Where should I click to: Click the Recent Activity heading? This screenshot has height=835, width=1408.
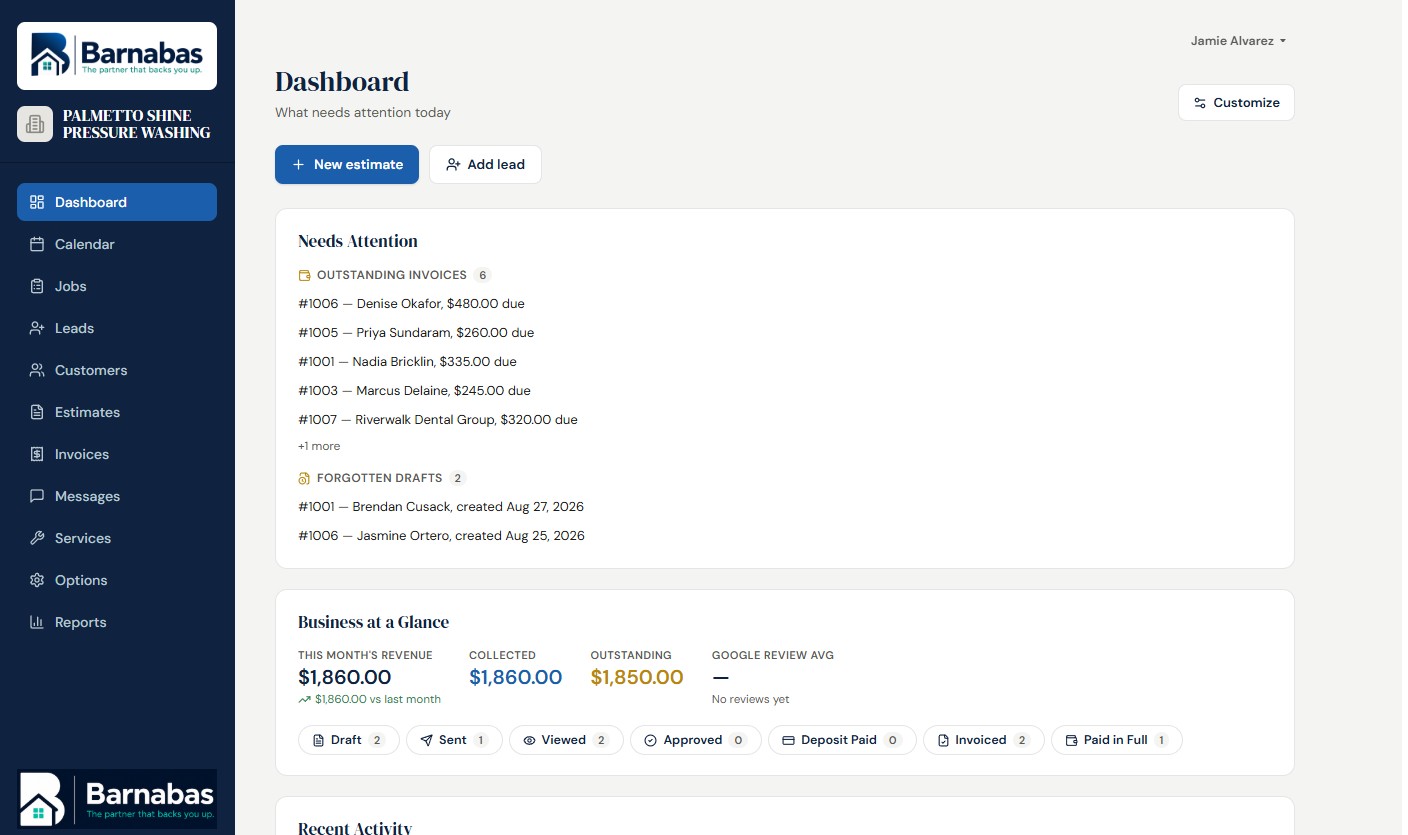click(x=355, y=828)
